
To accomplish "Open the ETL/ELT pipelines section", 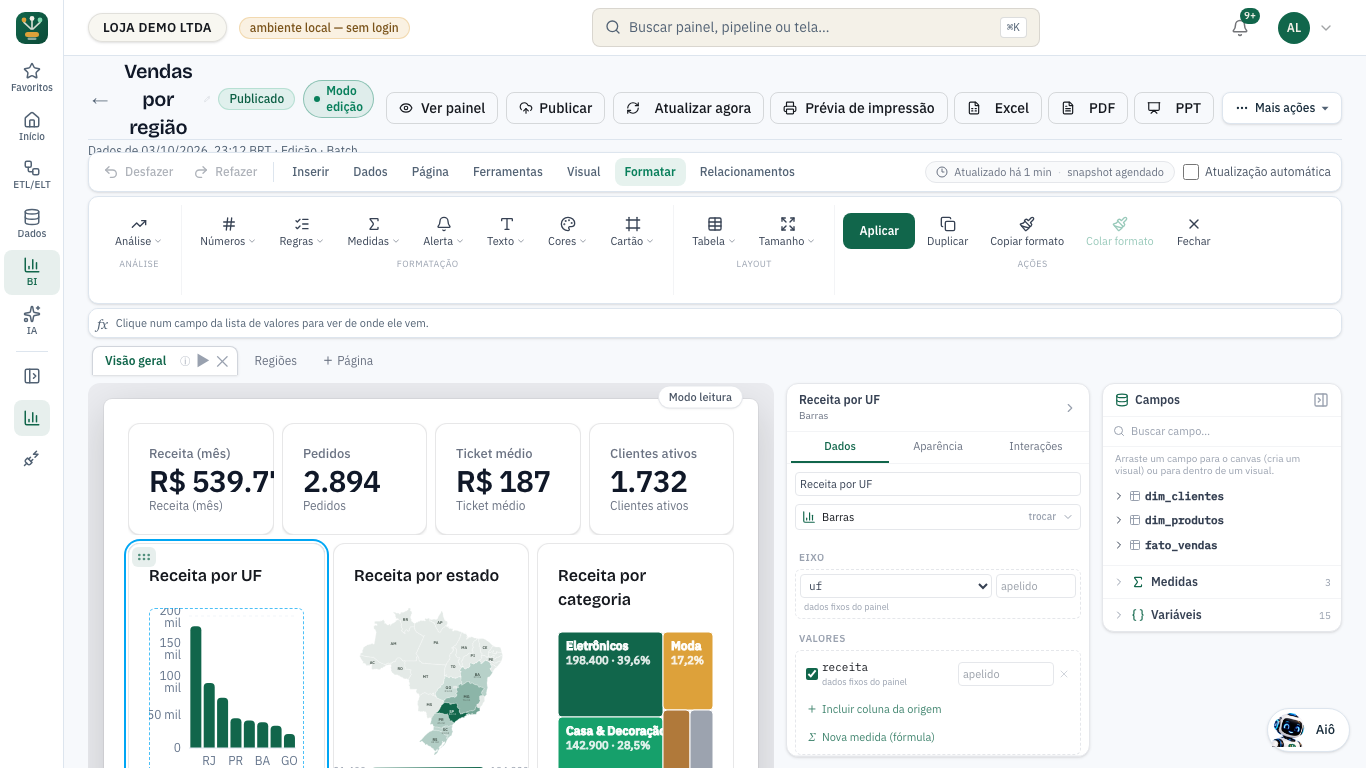I will [x=32, y=175].
